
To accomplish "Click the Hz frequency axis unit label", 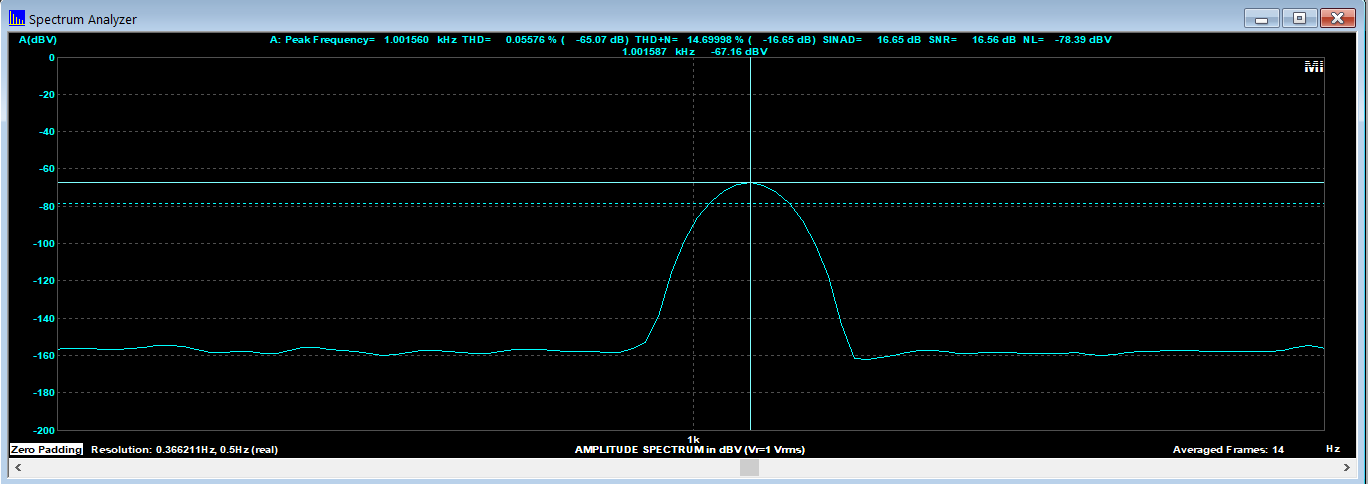I will tap(1332, 449).
